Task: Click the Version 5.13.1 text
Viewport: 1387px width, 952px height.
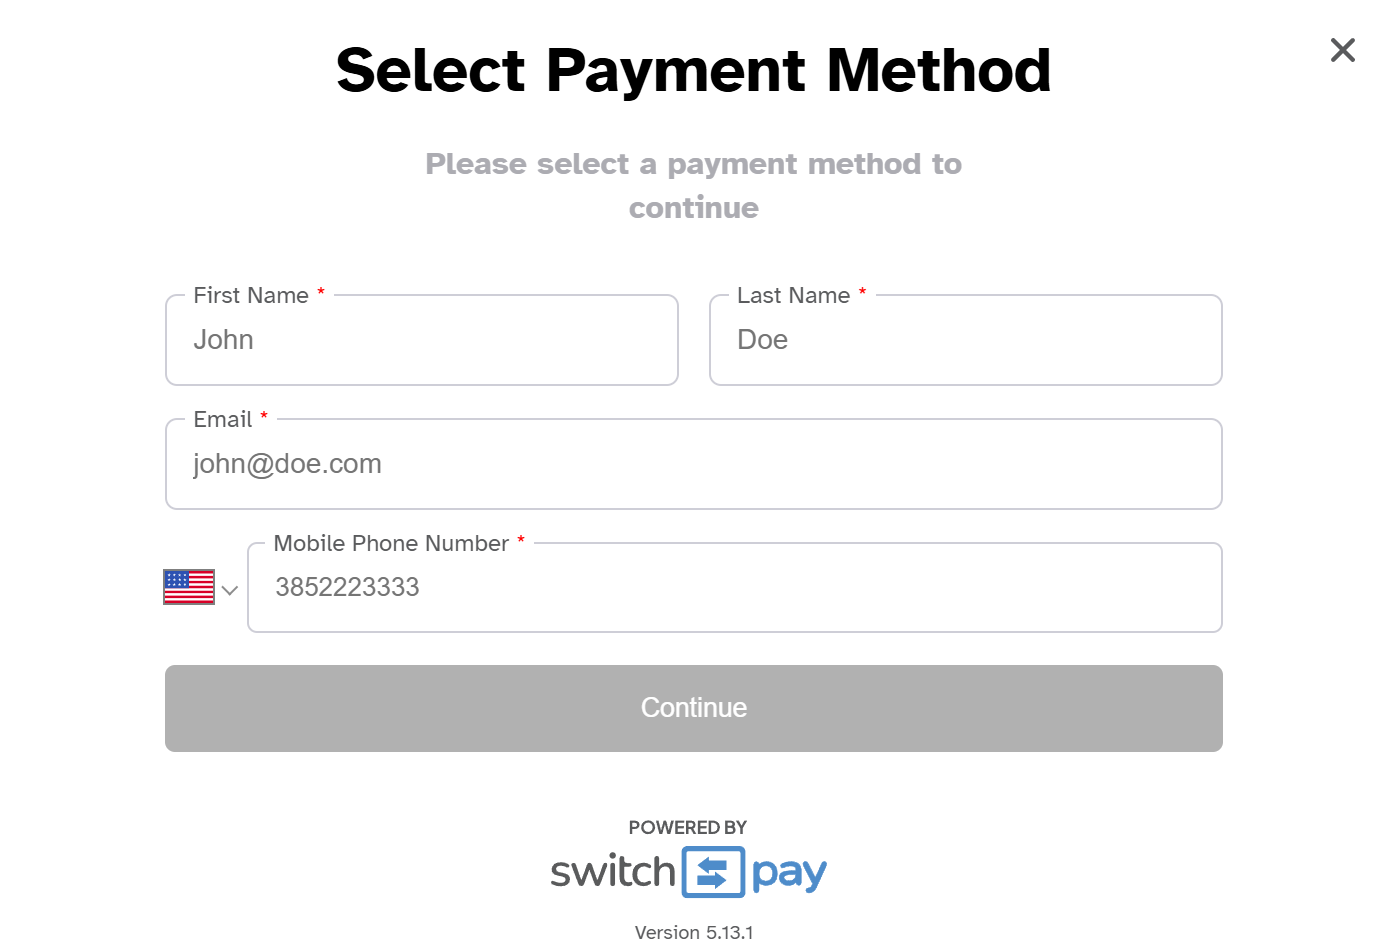Action: (694, 932)
